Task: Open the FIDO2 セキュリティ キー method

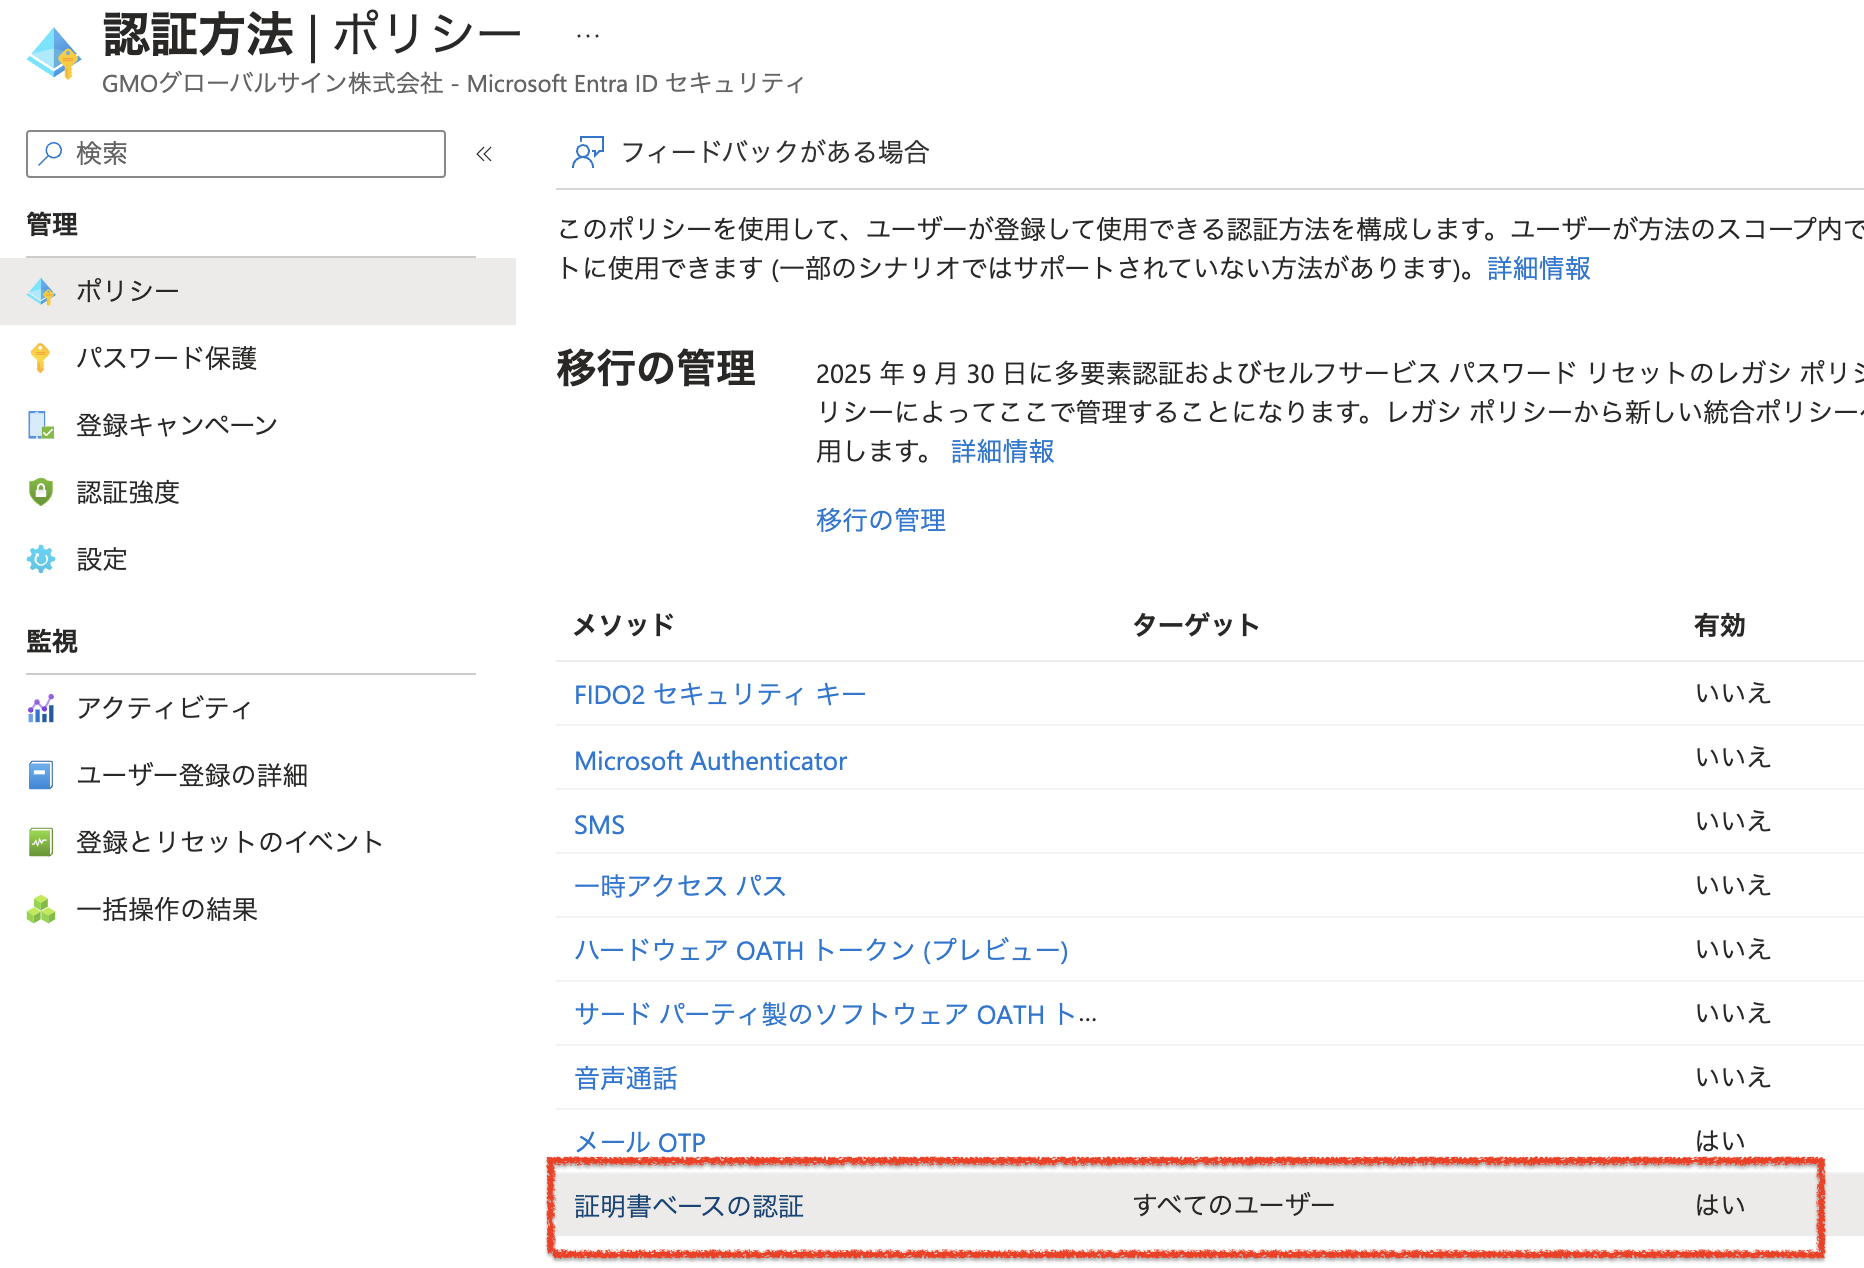Action: pos(719,694)
